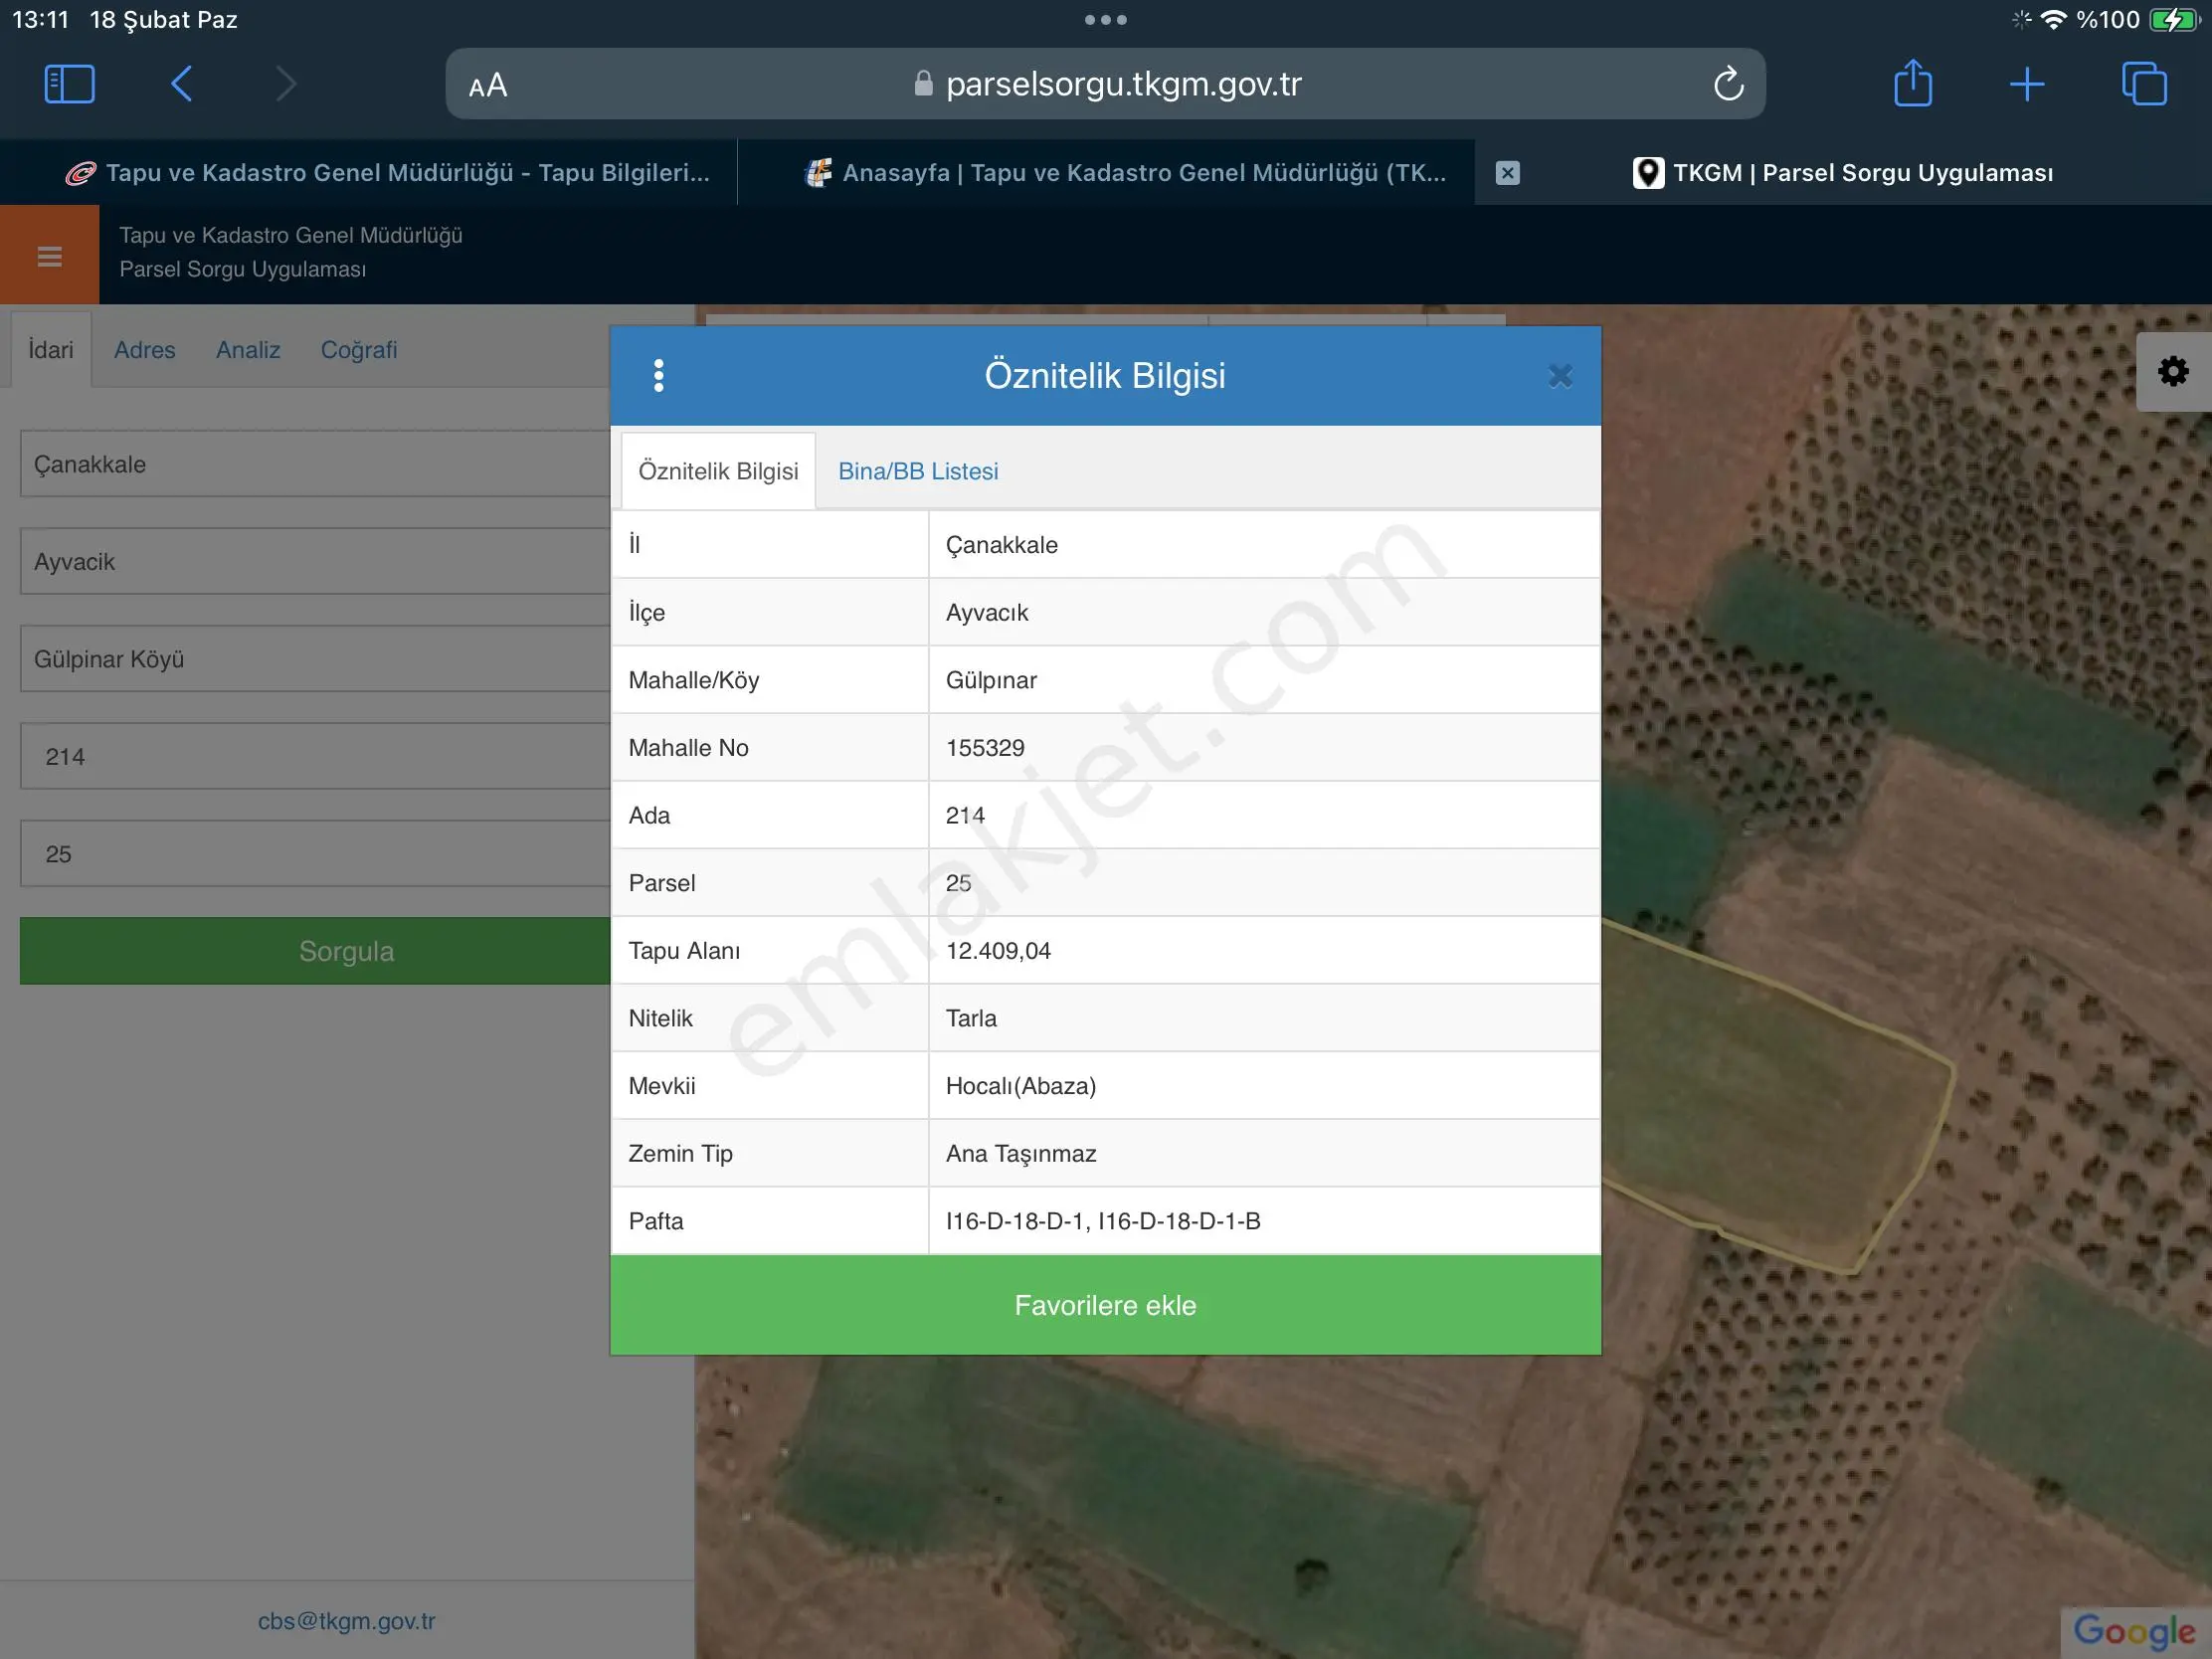Open the Ayvacik district dropdown
Viewport: 2212px width, 1659px height.
pos(315,562)
